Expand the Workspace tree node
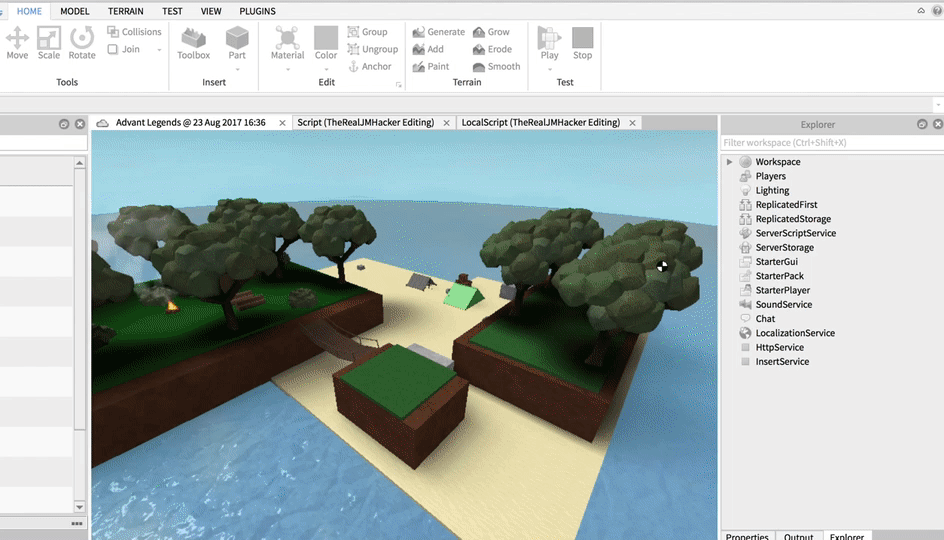 (x=729, y=161)
